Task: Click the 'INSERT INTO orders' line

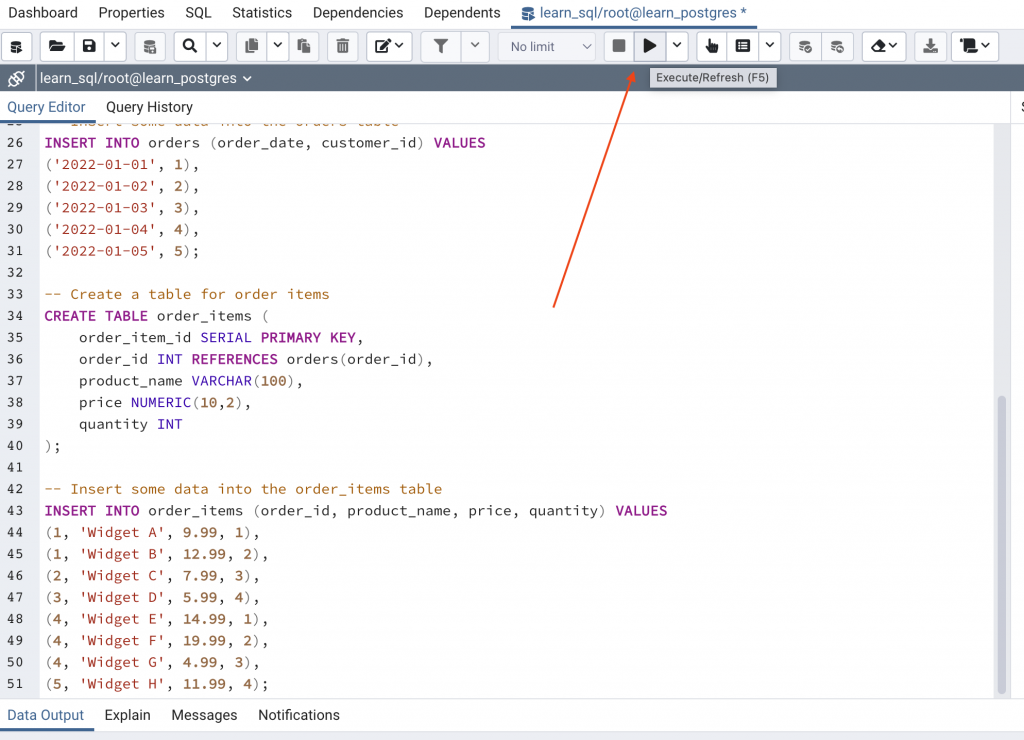Action: 264,143
